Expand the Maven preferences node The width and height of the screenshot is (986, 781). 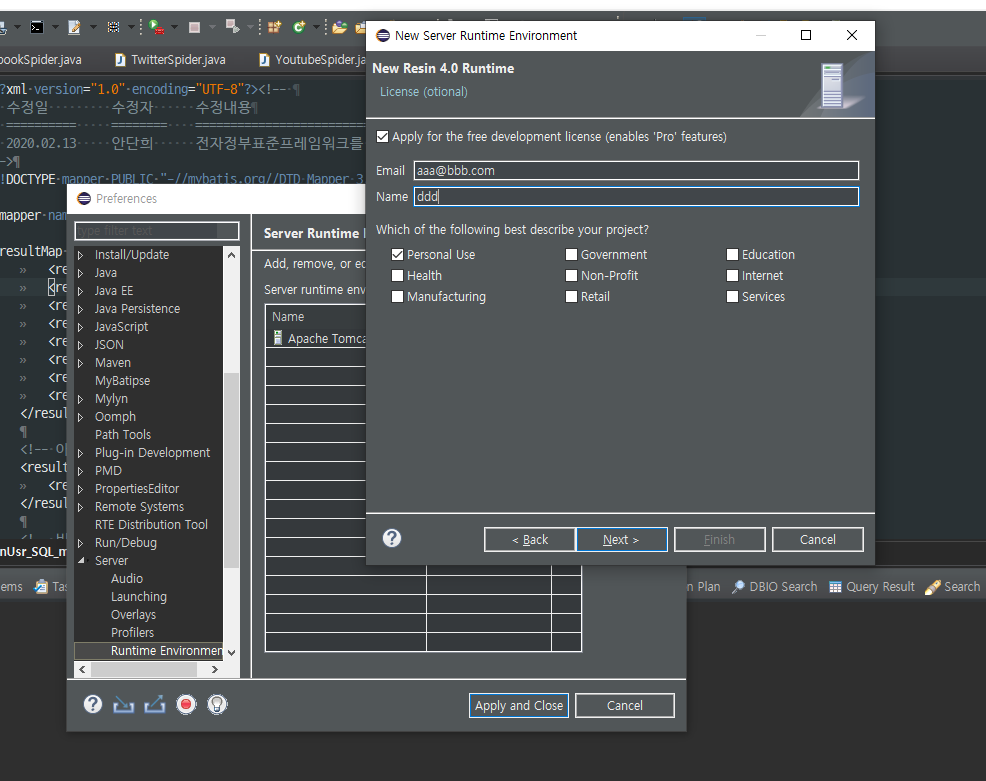[81, 363]
